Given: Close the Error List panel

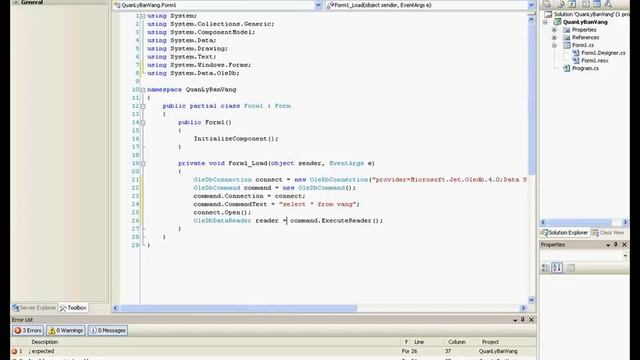Looking at the screenshot, I should 531,320.
